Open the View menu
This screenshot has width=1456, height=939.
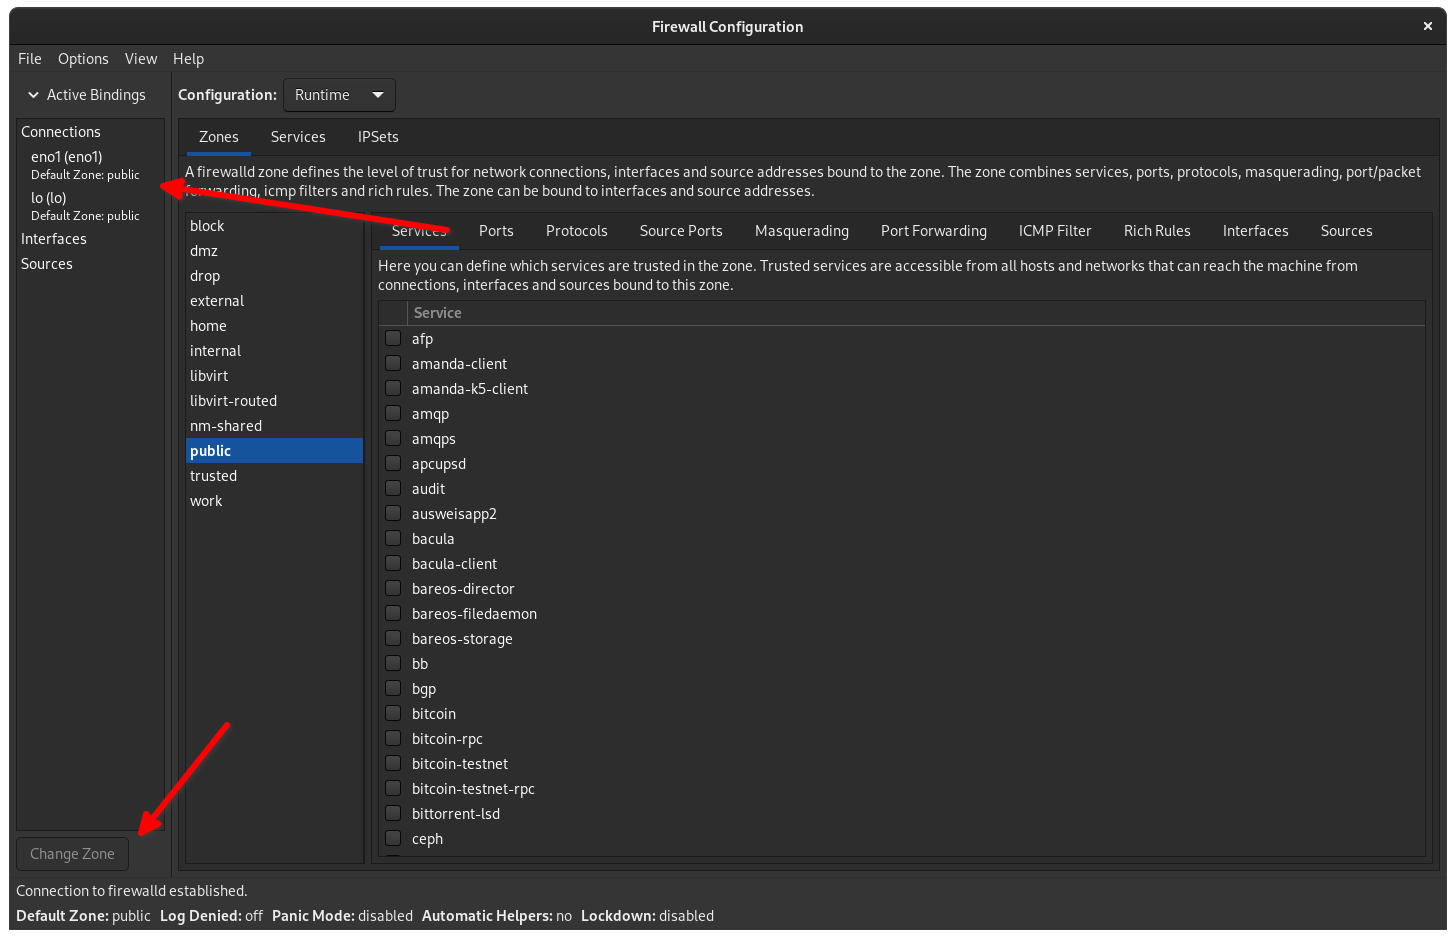click(x=140, y=58)
